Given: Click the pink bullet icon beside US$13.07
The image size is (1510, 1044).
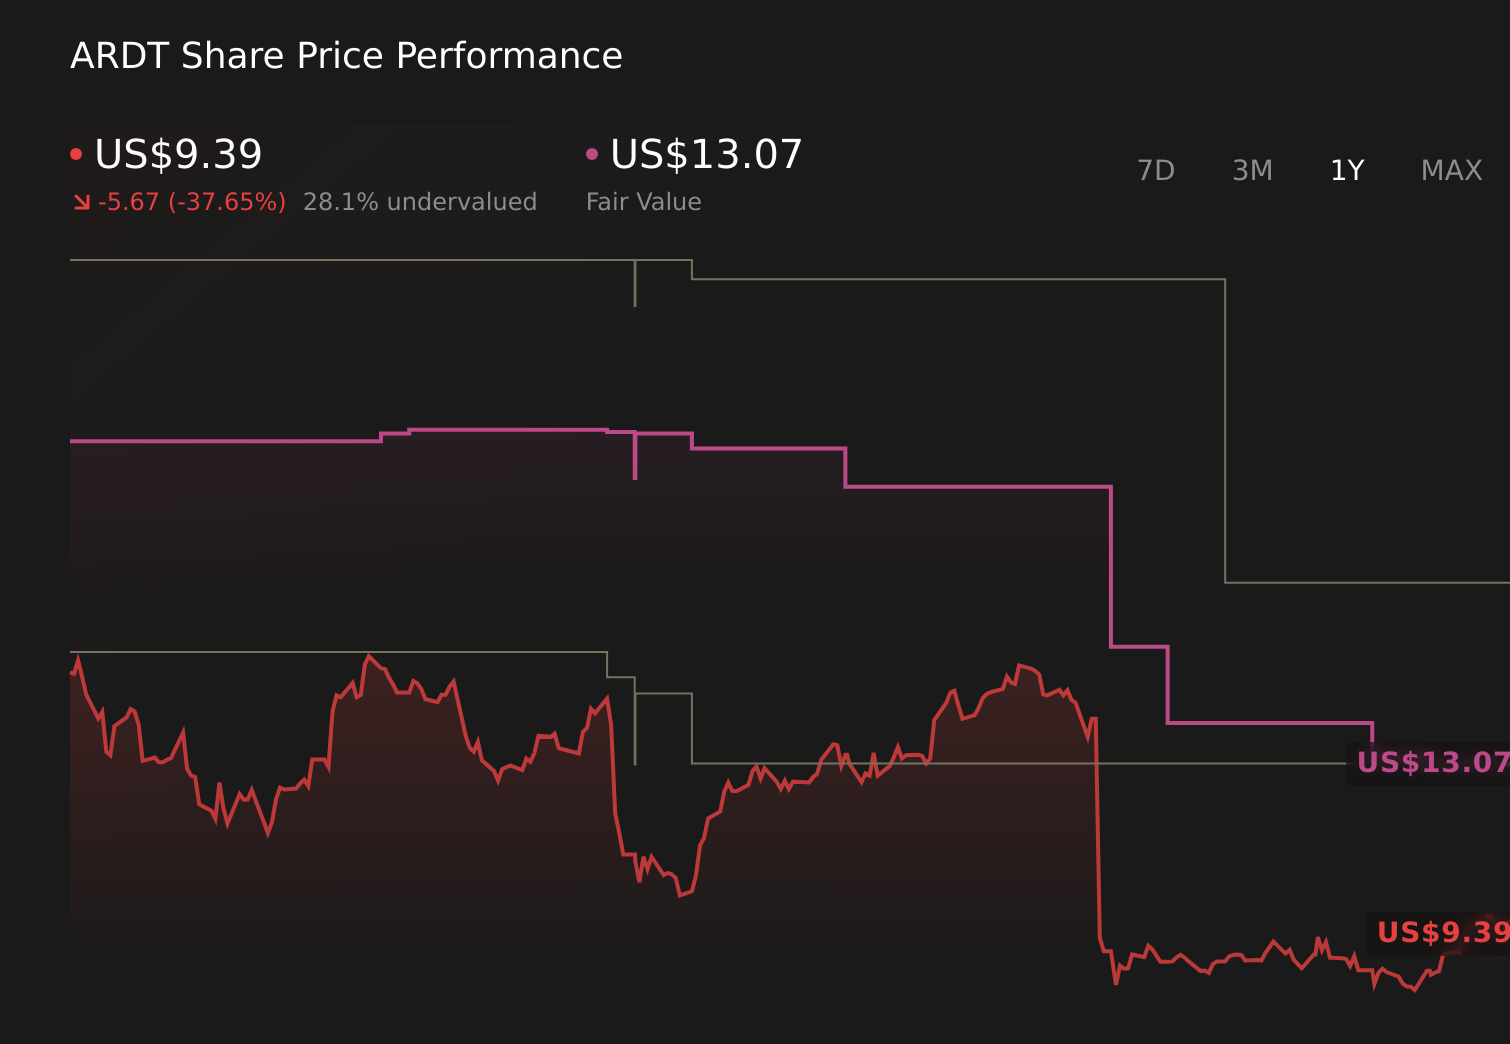Looking at the screenshot, I should [592, 152].
